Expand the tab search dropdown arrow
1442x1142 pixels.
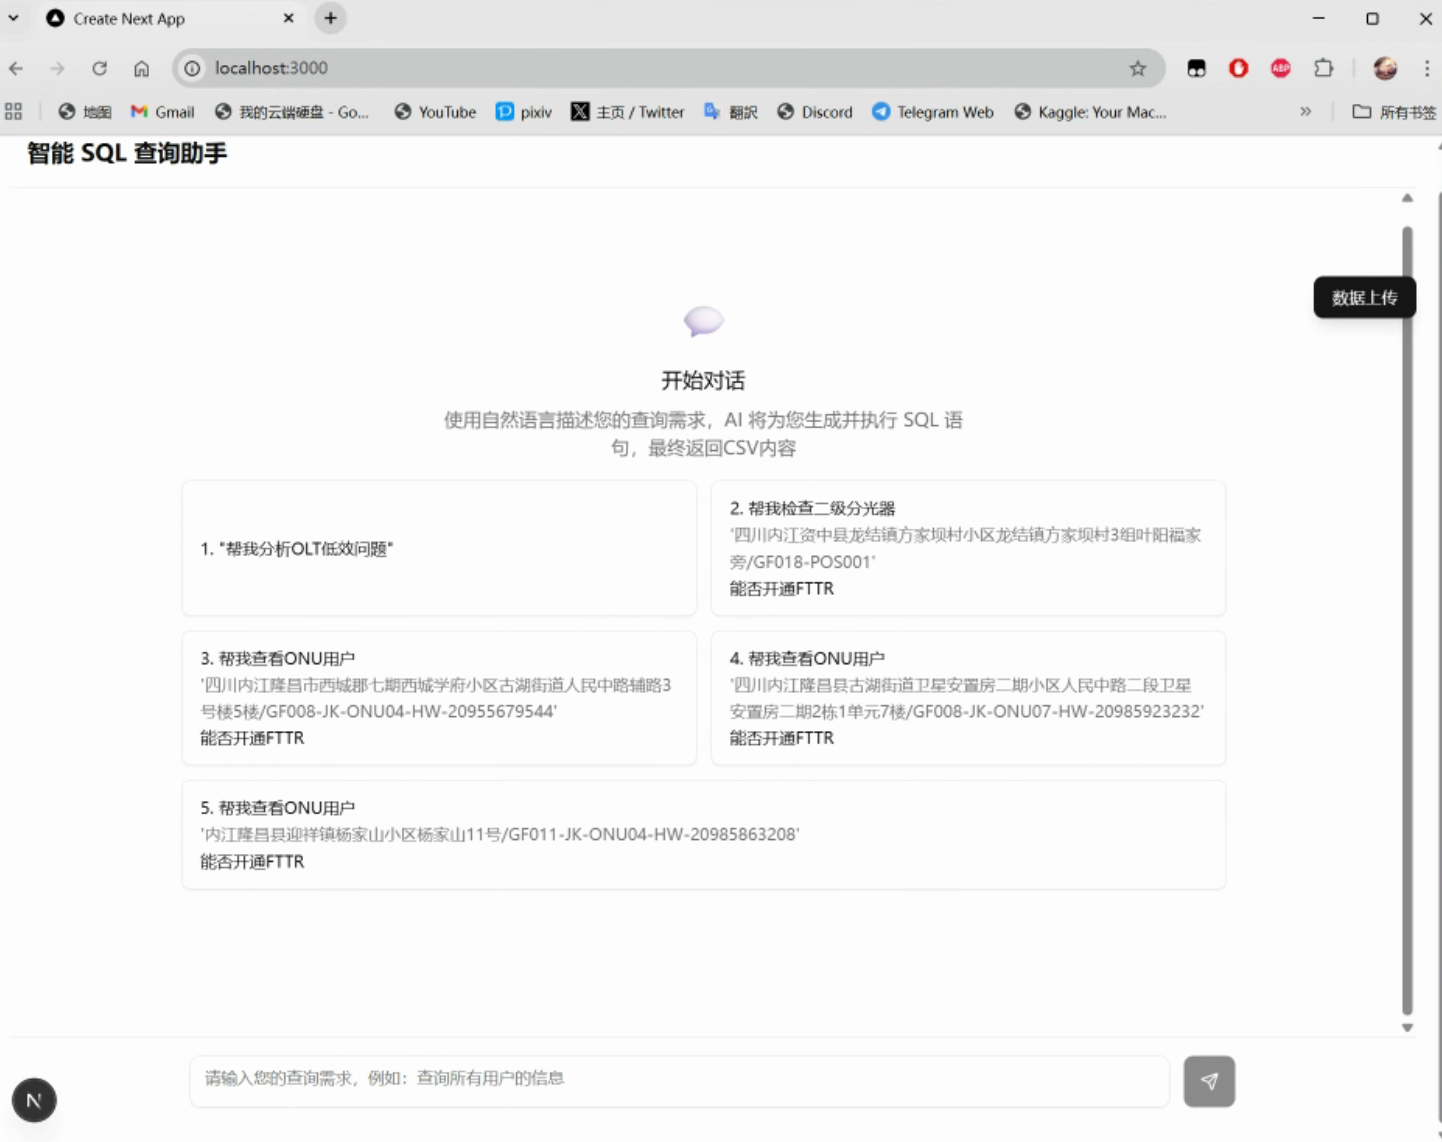tap(14, 18)
